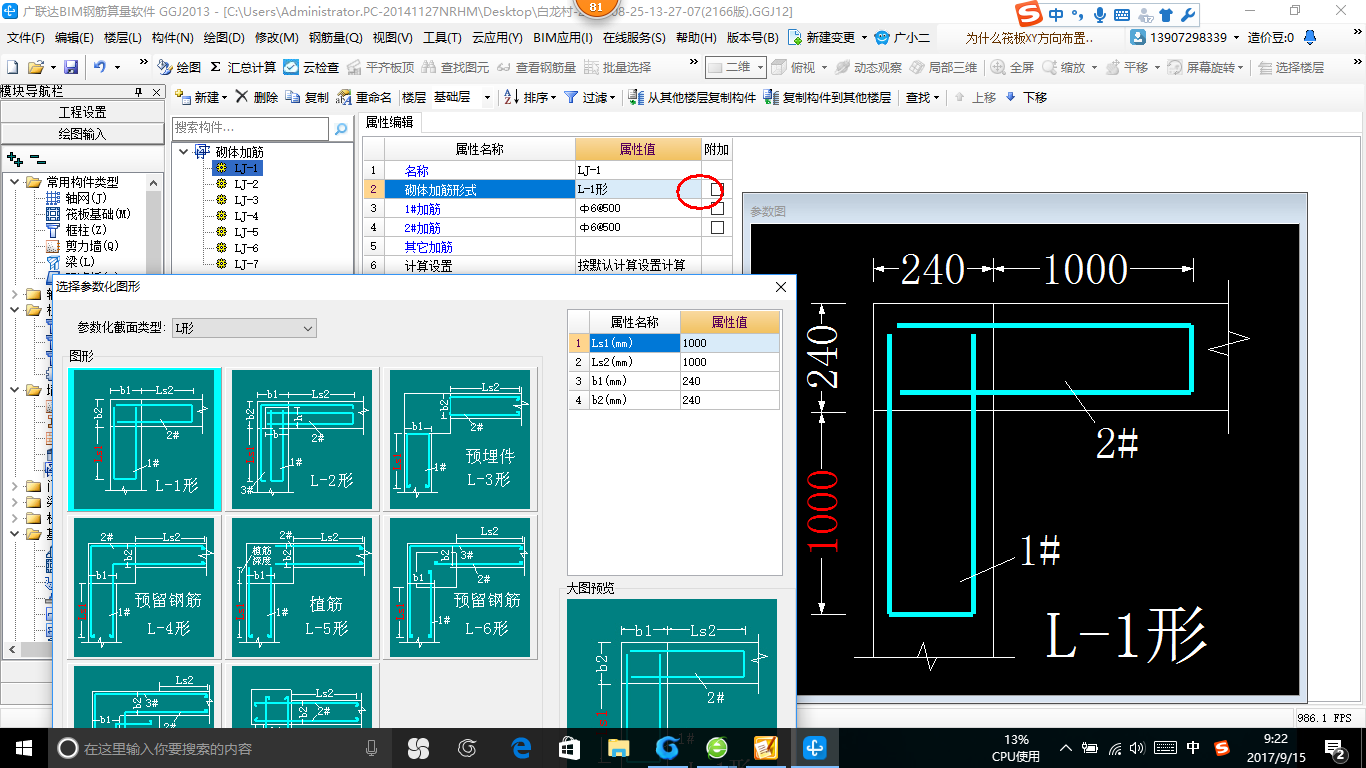The width and height of the screenshot is (1366, 768).
Task: Open the account 13907298339 dropdown
Action: pos(1236,37)
